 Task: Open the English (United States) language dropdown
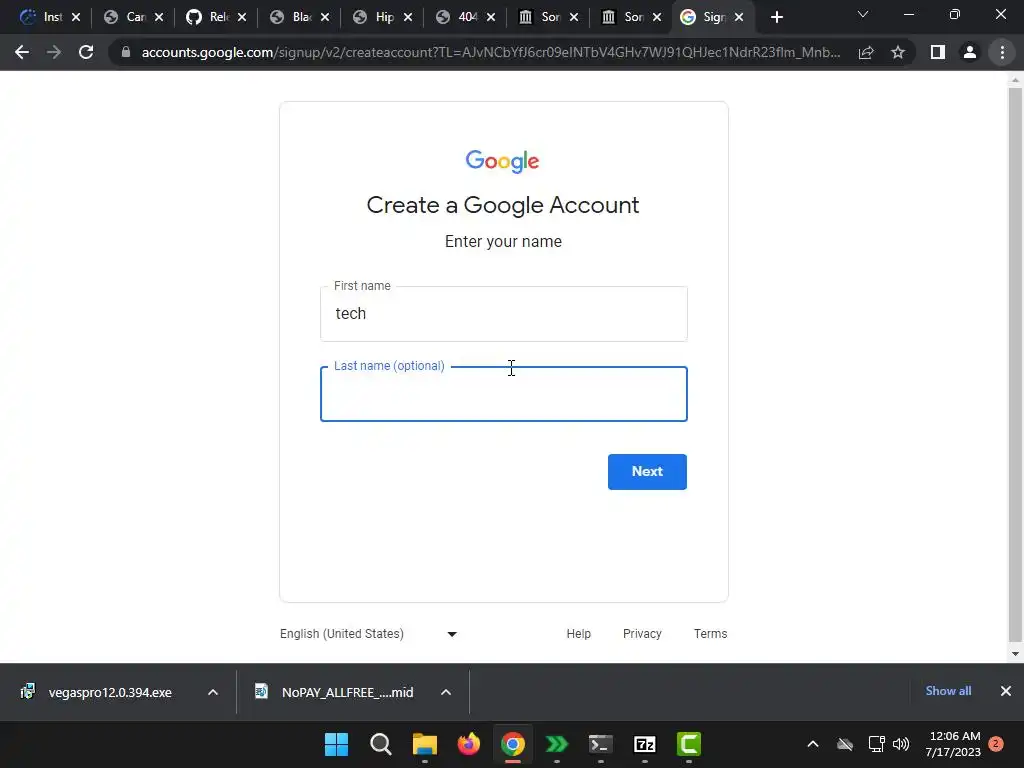point(368,633)
